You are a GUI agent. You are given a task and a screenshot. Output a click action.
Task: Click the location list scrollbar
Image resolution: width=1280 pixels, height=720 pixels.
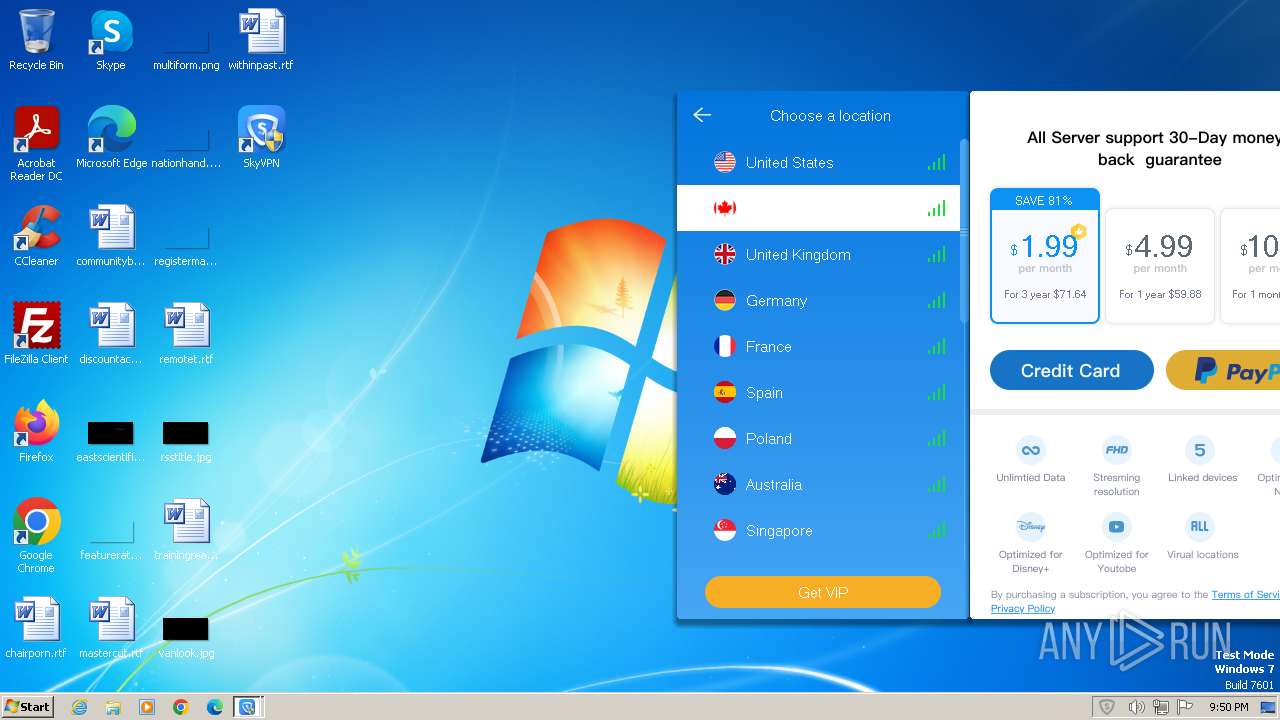[964, 232]
